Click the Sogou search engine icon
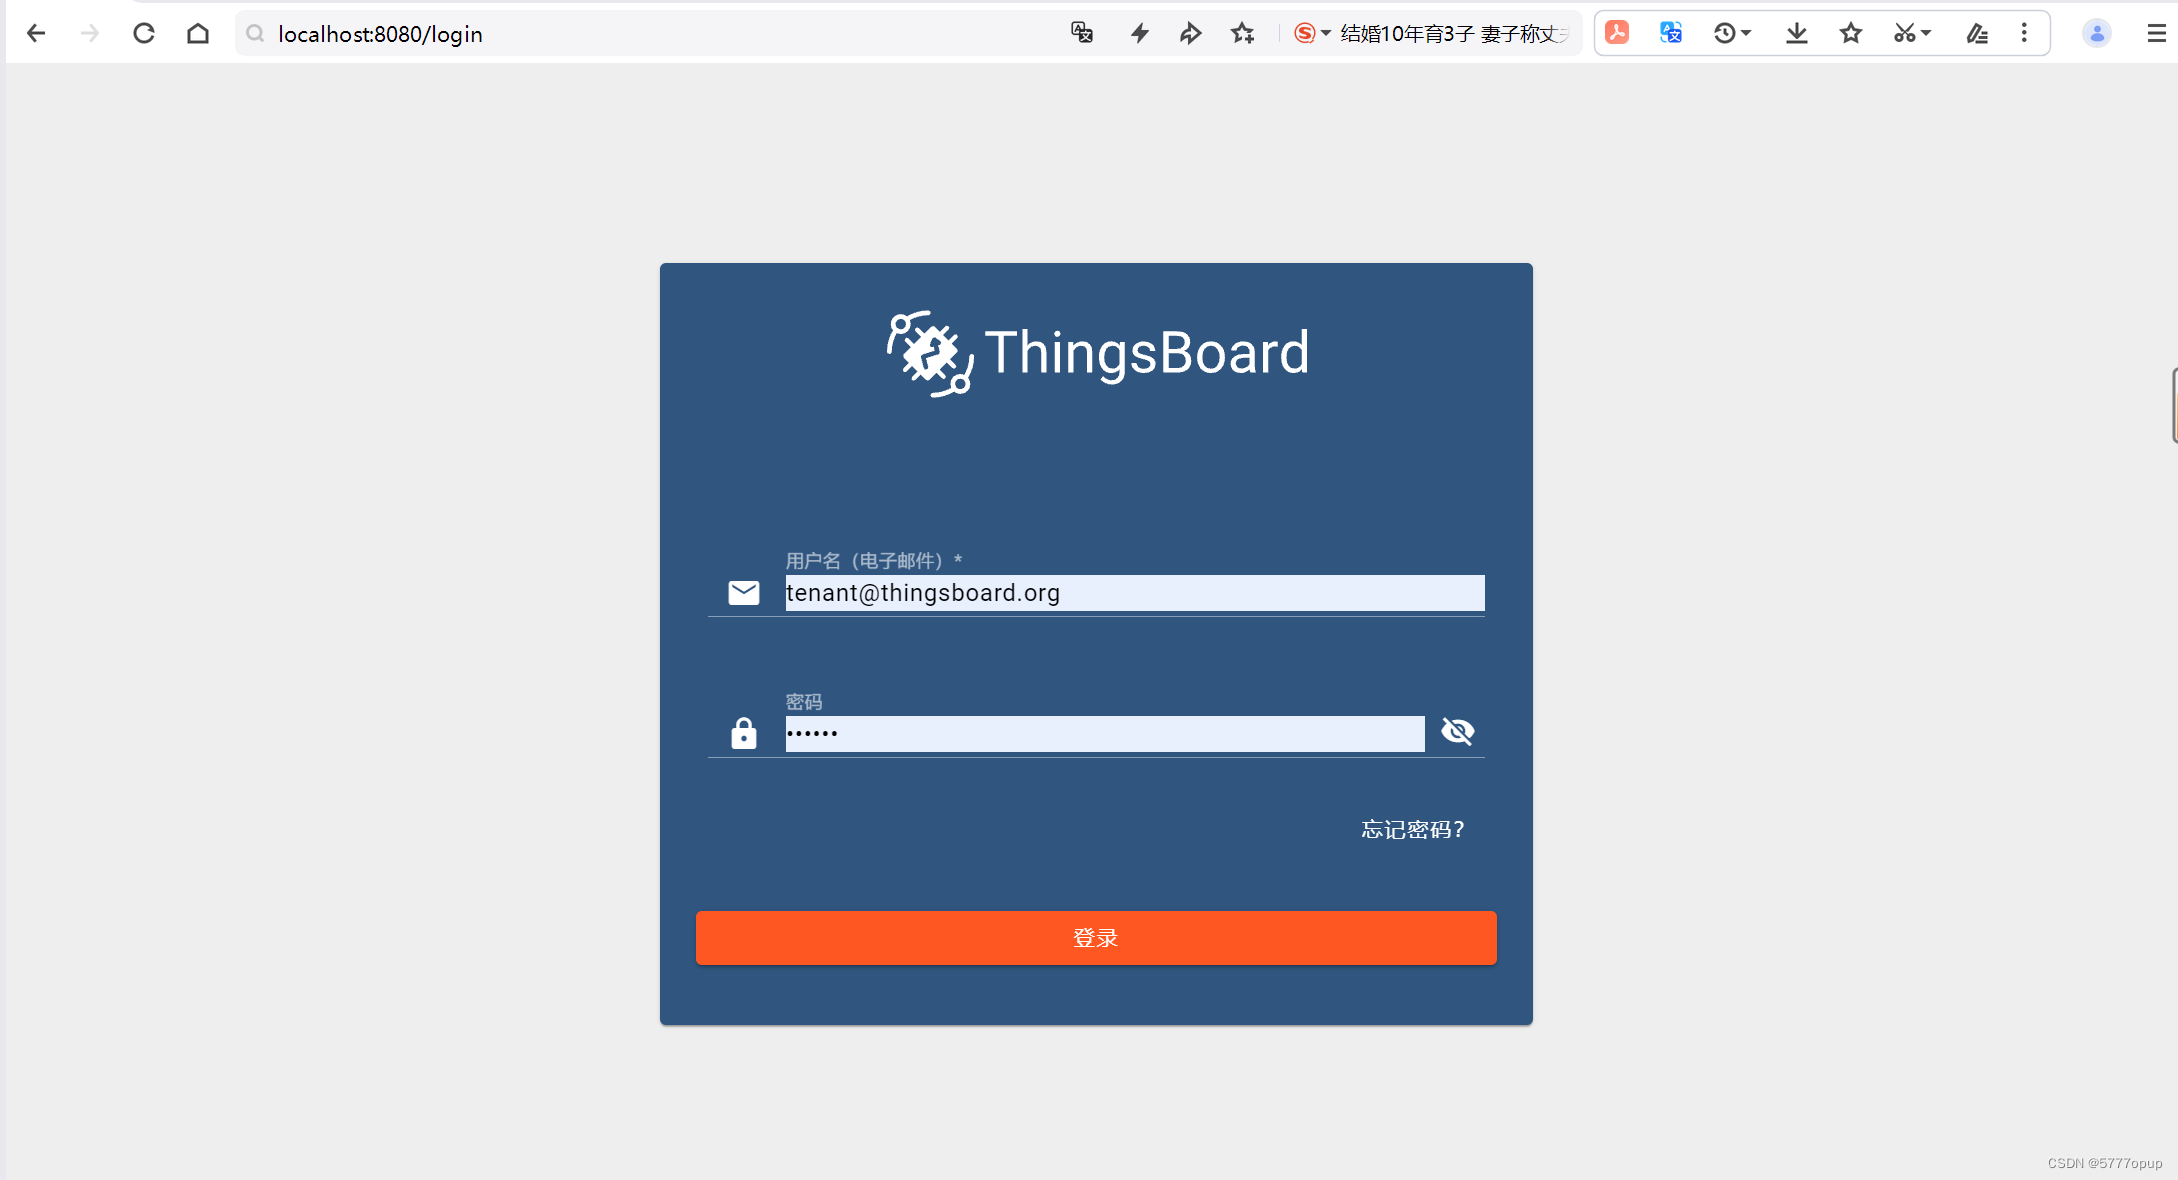The height and width of the screenshot is (1180, 2178). pos(1304,33)
